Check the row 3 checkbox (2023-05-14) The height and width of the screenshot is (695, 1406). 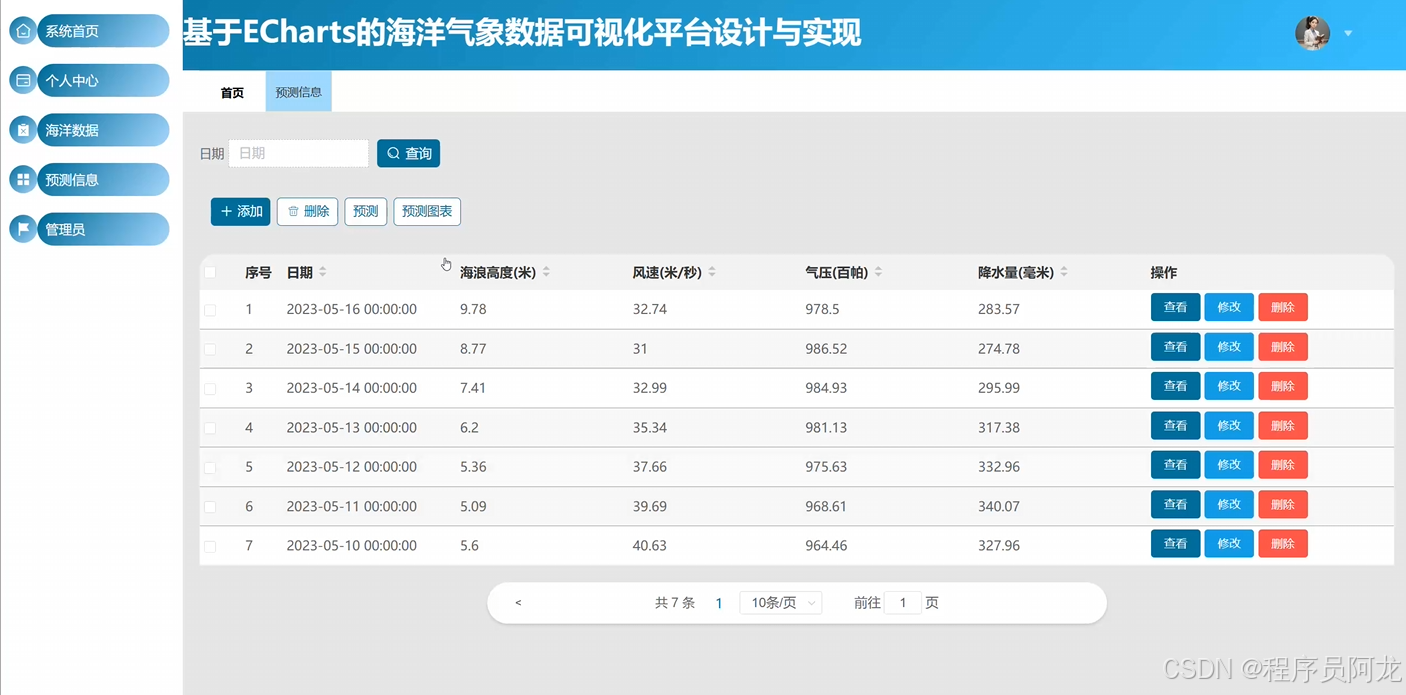(210, 388)
